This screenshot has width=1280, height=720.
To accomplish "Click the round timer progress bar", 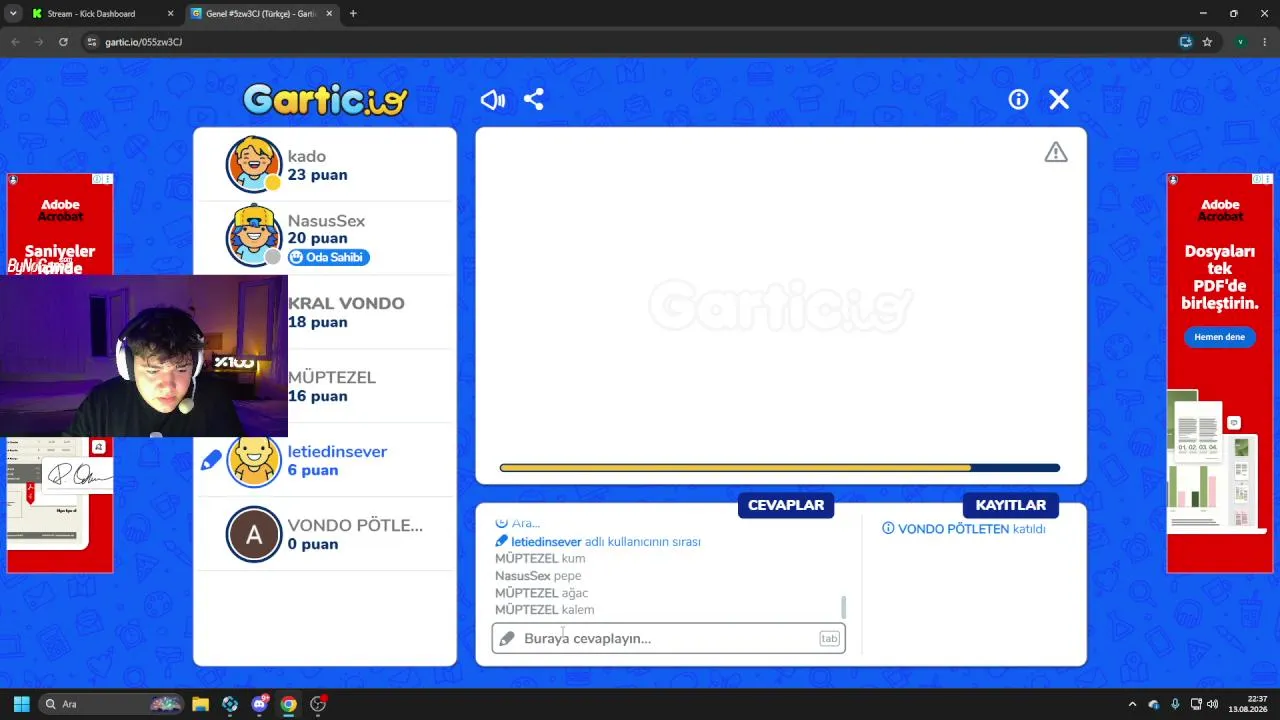I will click(780, 468).
